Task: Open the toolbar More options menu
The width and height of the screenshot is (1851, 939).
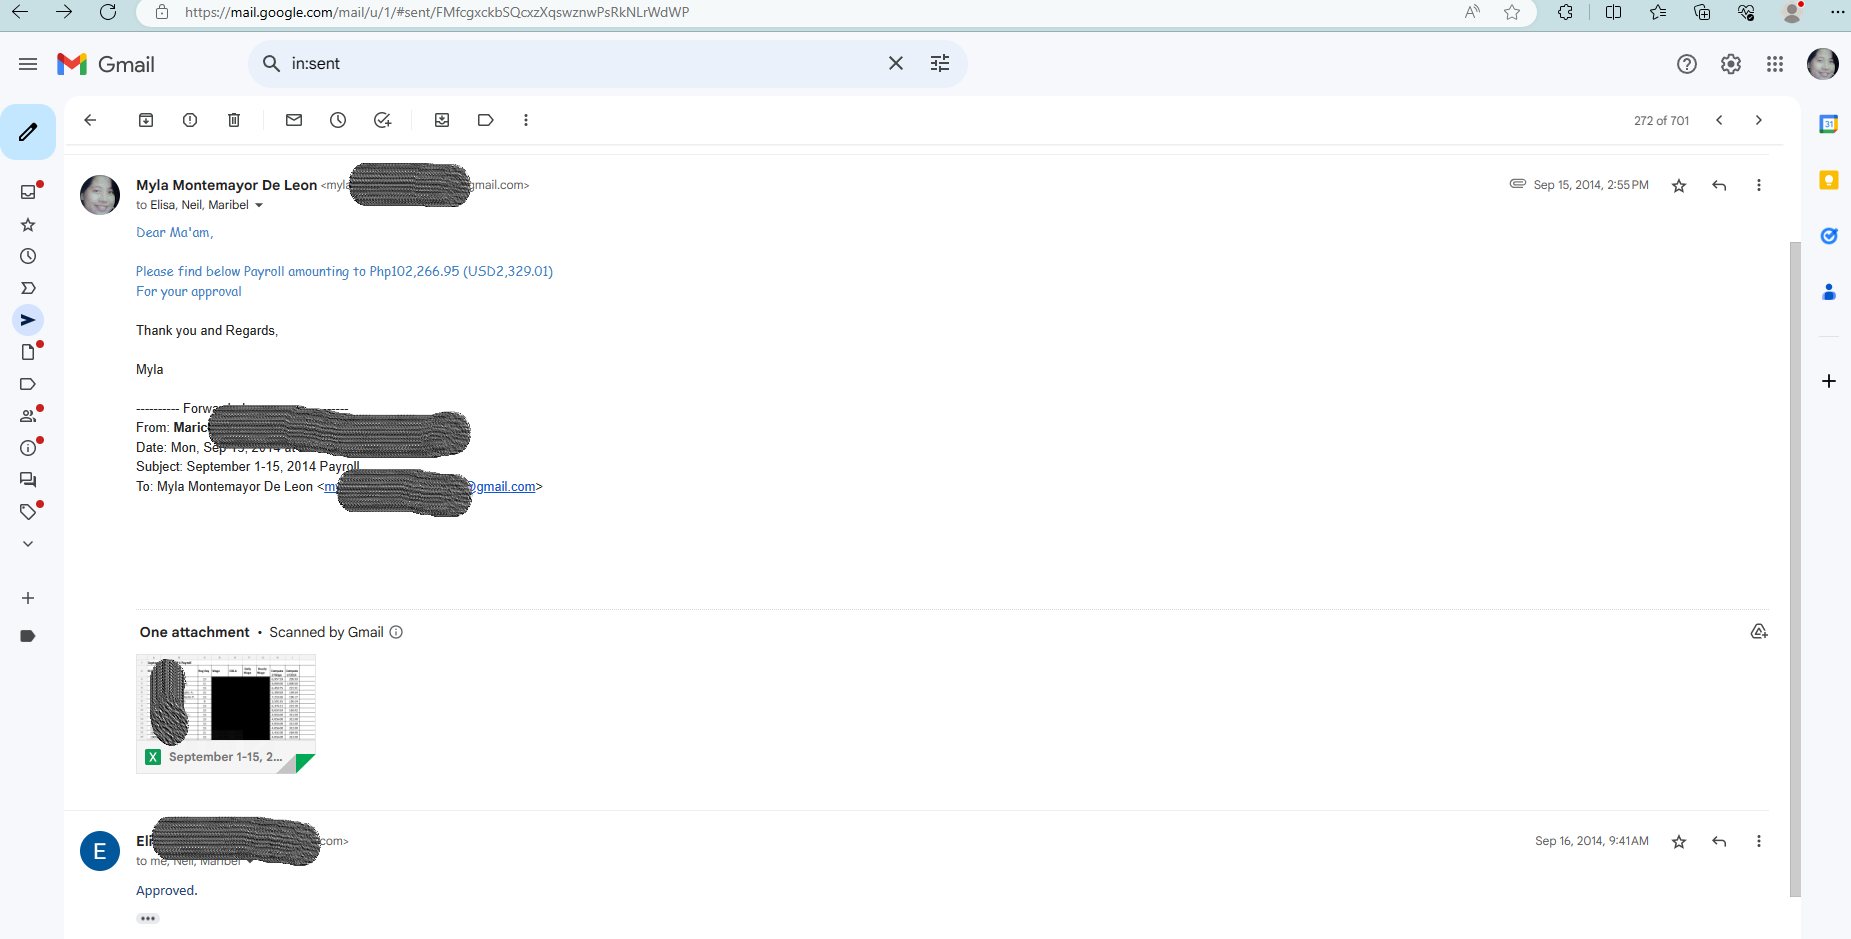Action: pos(526,120)
